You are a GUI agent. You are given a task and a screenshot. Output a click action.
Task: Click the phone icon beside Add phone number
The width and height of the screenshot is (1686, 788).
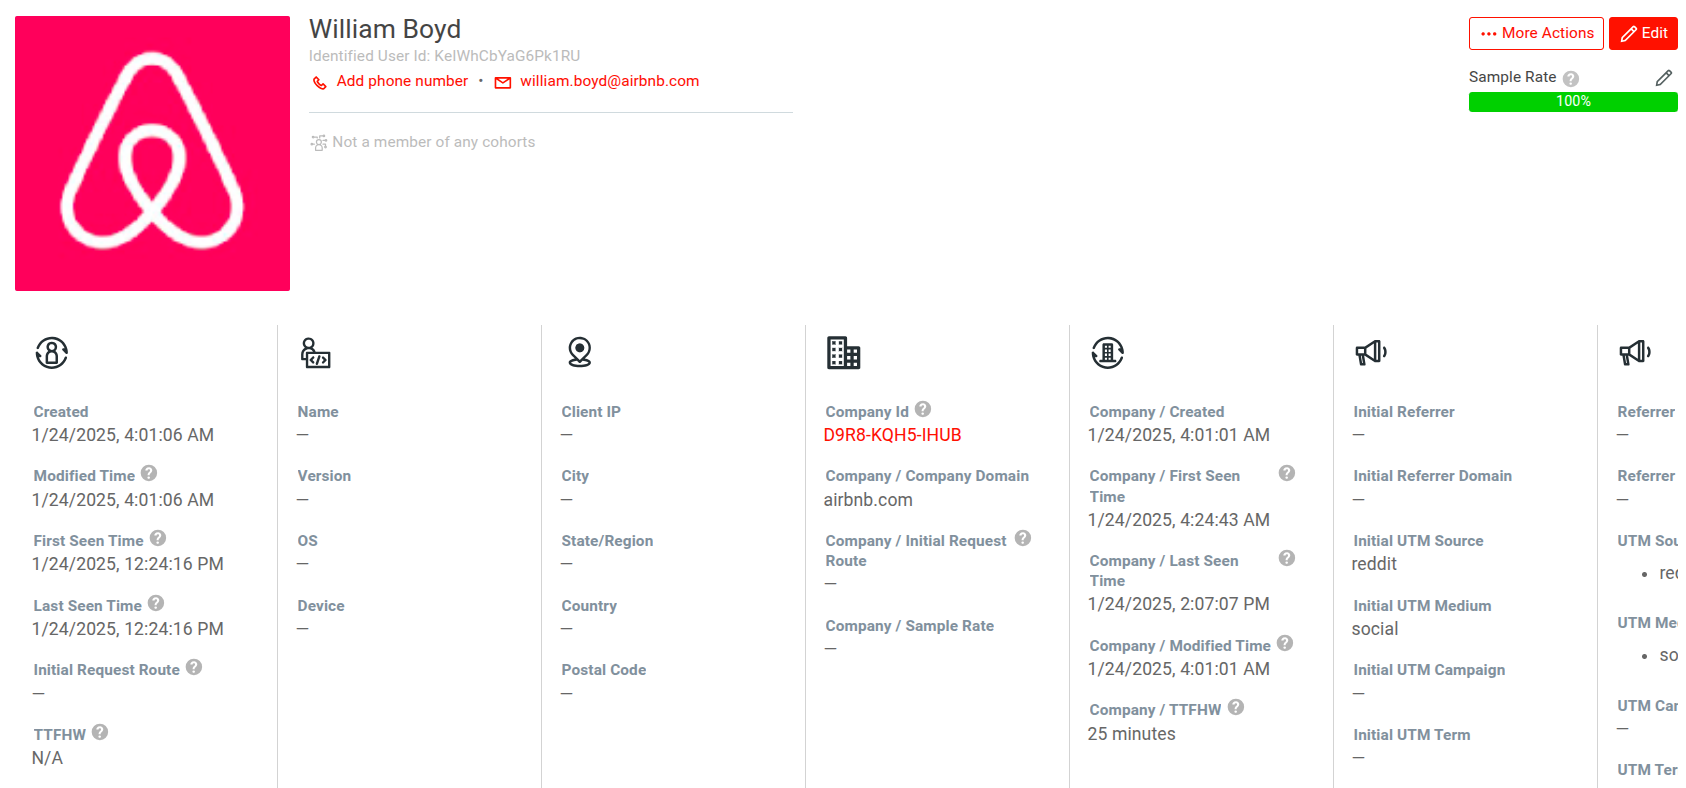coord(320,82)
